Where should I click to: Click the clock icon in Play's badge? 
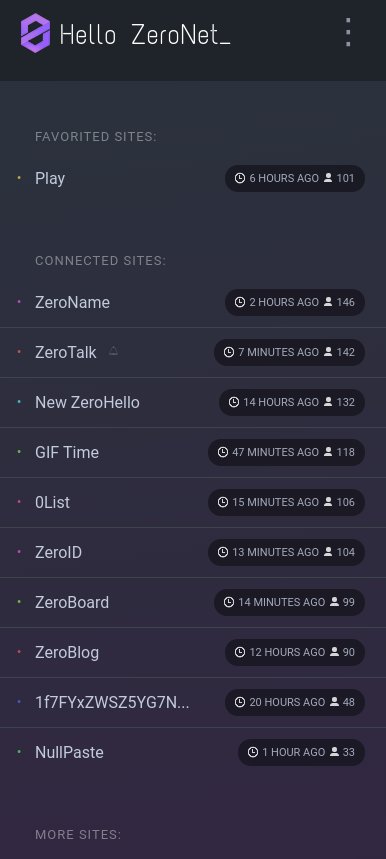coord(240,178)
